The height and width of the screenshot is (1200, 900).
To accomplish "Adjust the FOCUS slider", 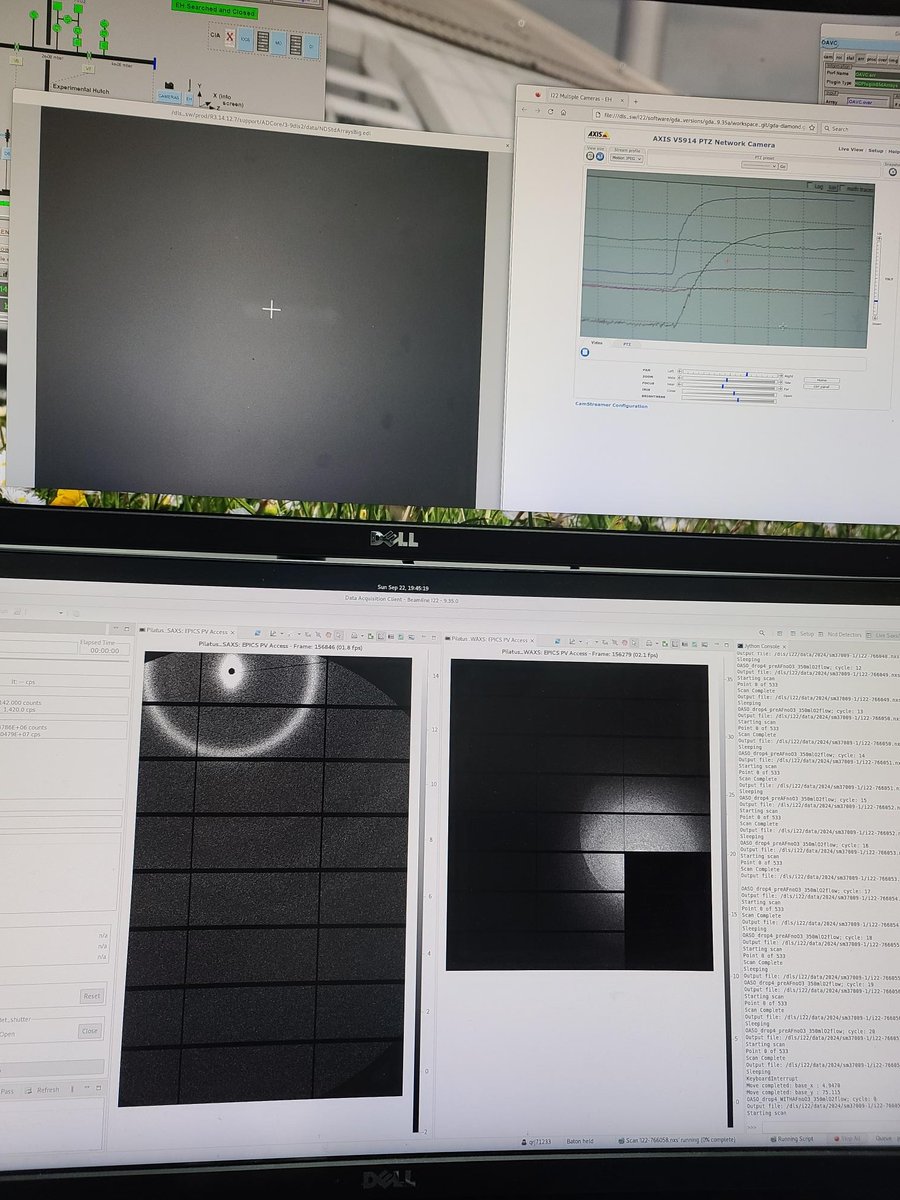I will point(729,387).
